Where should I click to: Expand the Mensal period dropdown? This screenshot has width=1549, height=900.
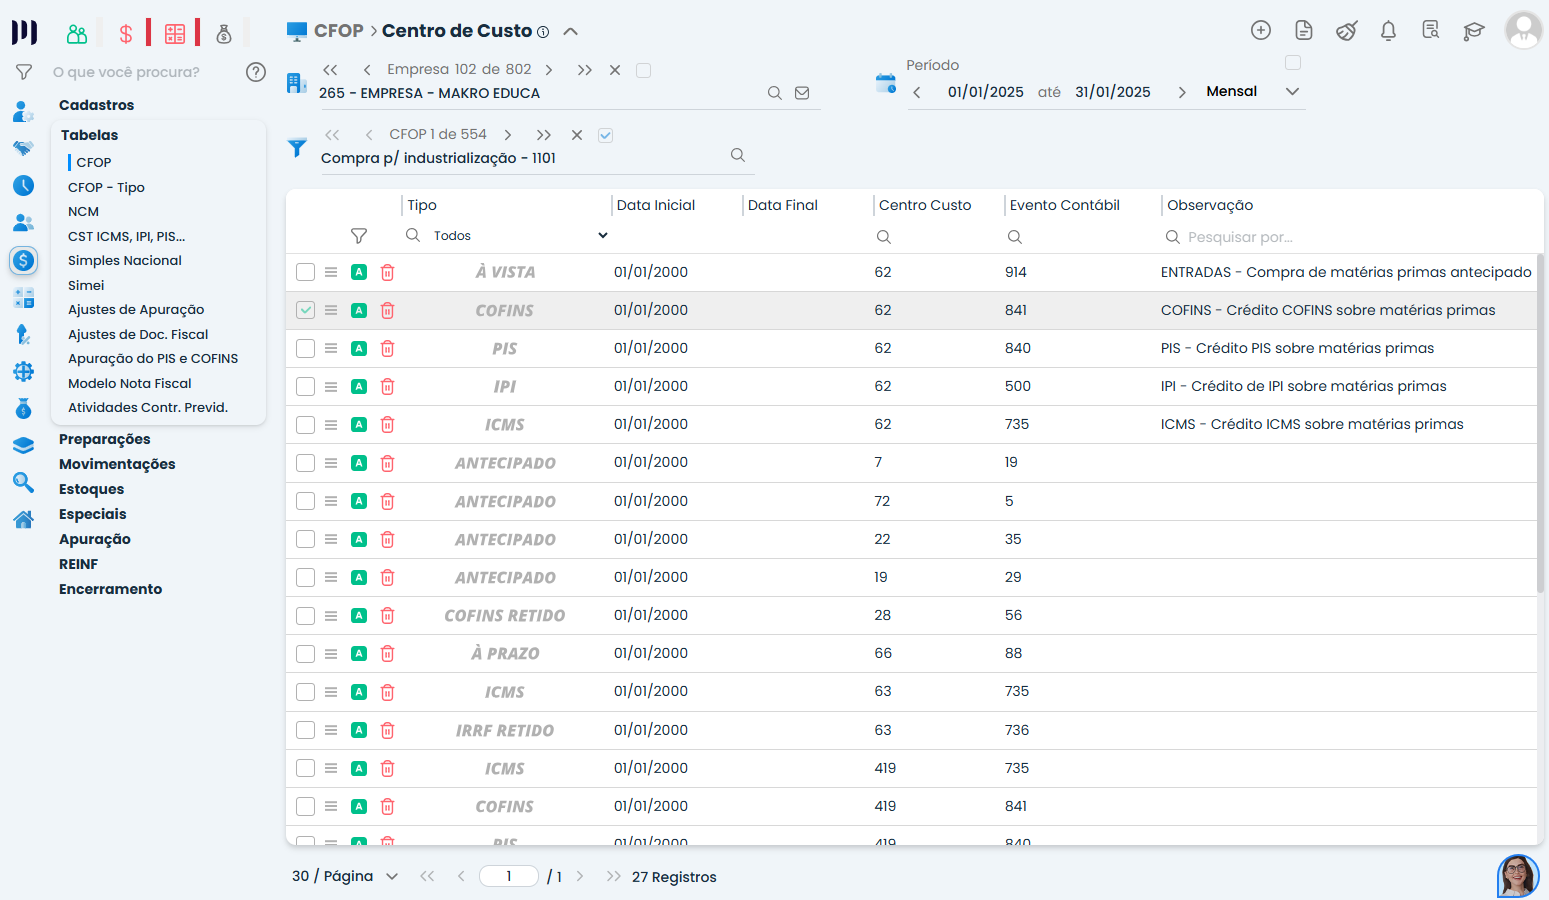1292,92
